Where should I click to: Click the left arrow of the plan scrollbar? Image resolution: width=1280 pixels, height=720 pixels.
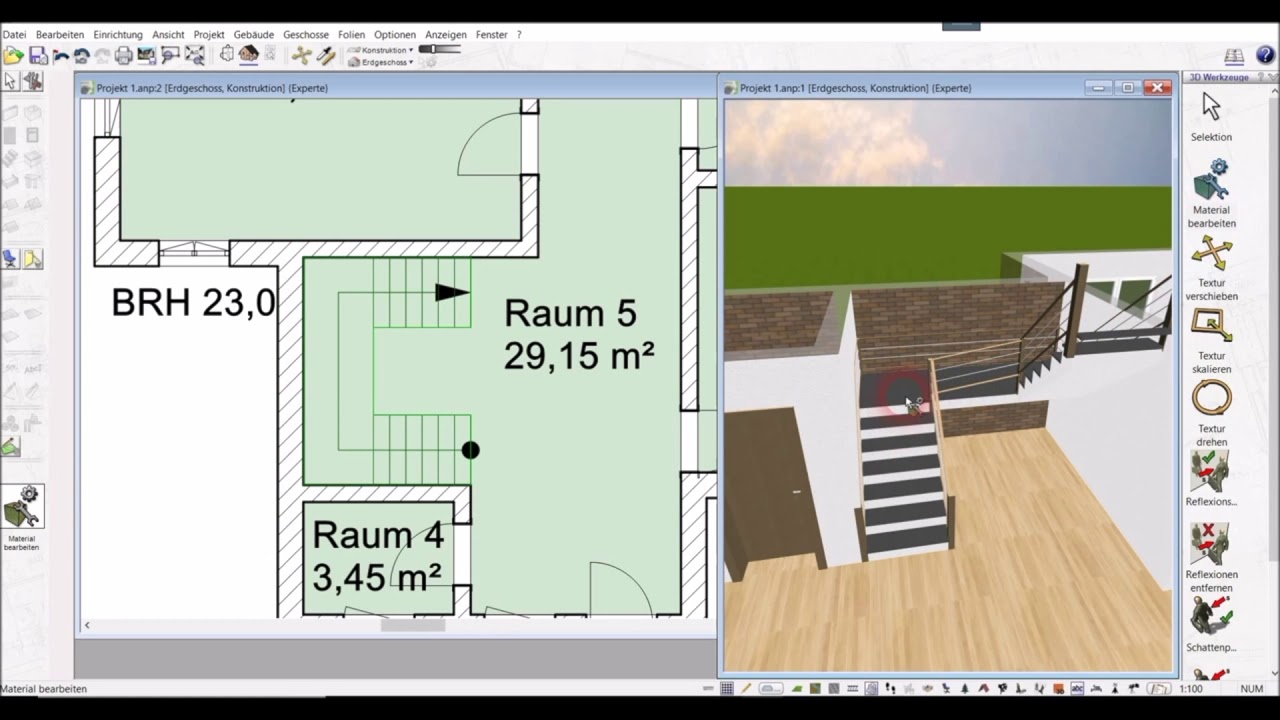[x=87, y=625]
